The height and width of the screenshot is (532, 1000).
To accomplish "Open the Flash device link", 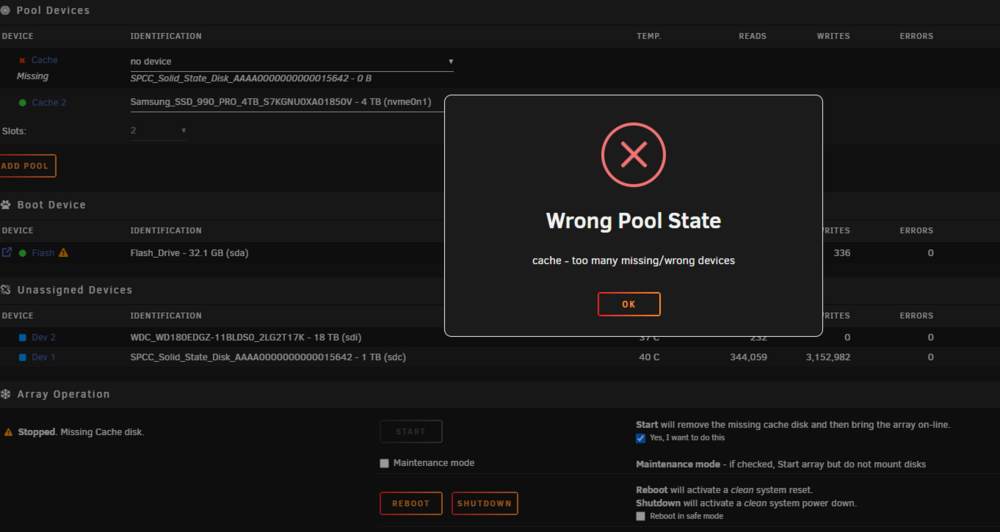I will [43, 253].
